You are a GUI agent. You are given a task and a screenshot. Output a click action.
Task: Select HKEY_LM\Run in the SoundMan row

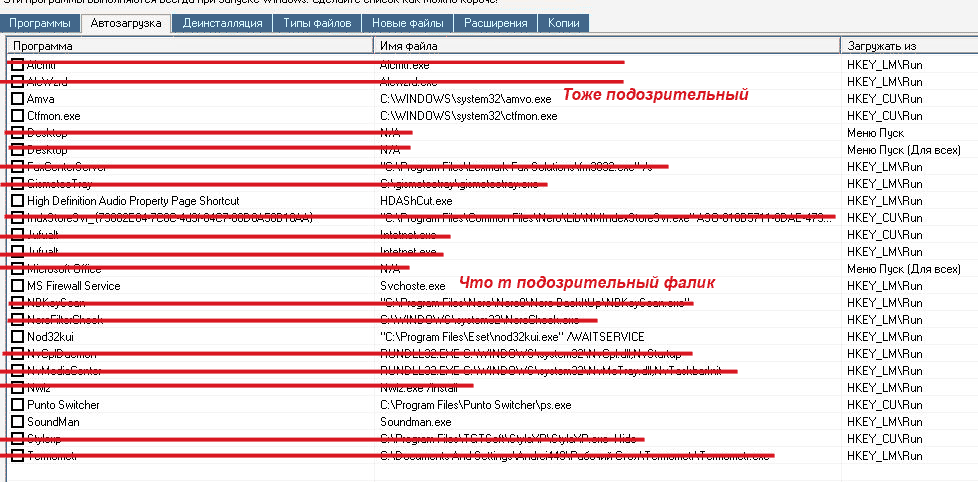coord(884,422)
